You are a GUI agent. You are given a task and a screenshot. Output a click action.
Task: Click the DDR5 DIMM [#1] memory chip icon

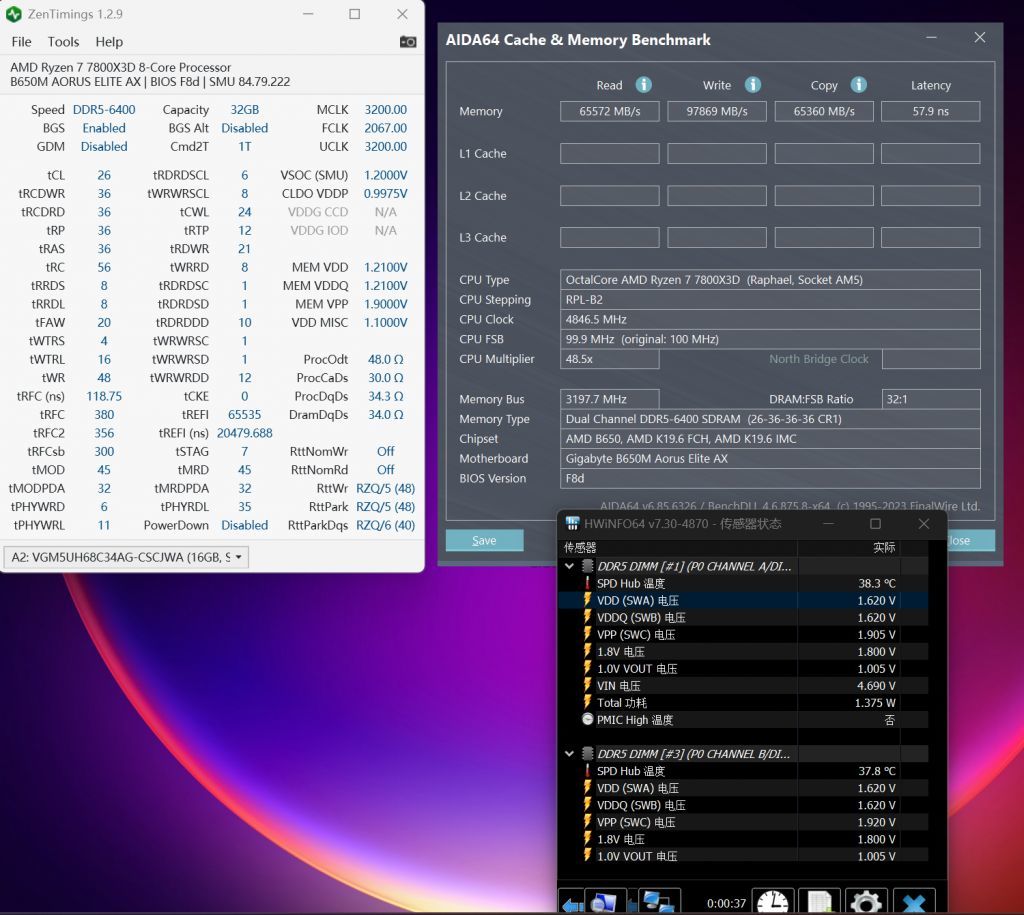tap(588, 566)
